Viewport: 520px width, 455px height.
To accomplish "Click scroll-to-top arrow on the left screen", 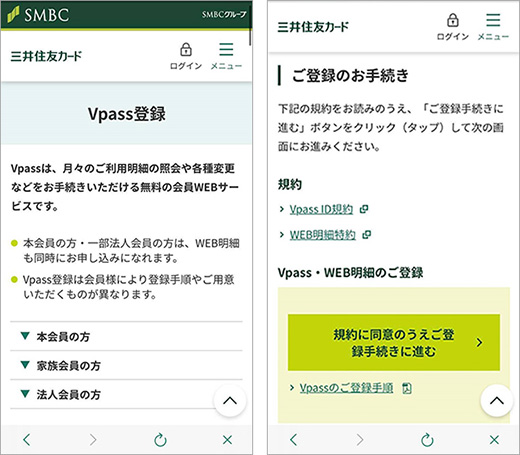I will (x=230, y=400).
